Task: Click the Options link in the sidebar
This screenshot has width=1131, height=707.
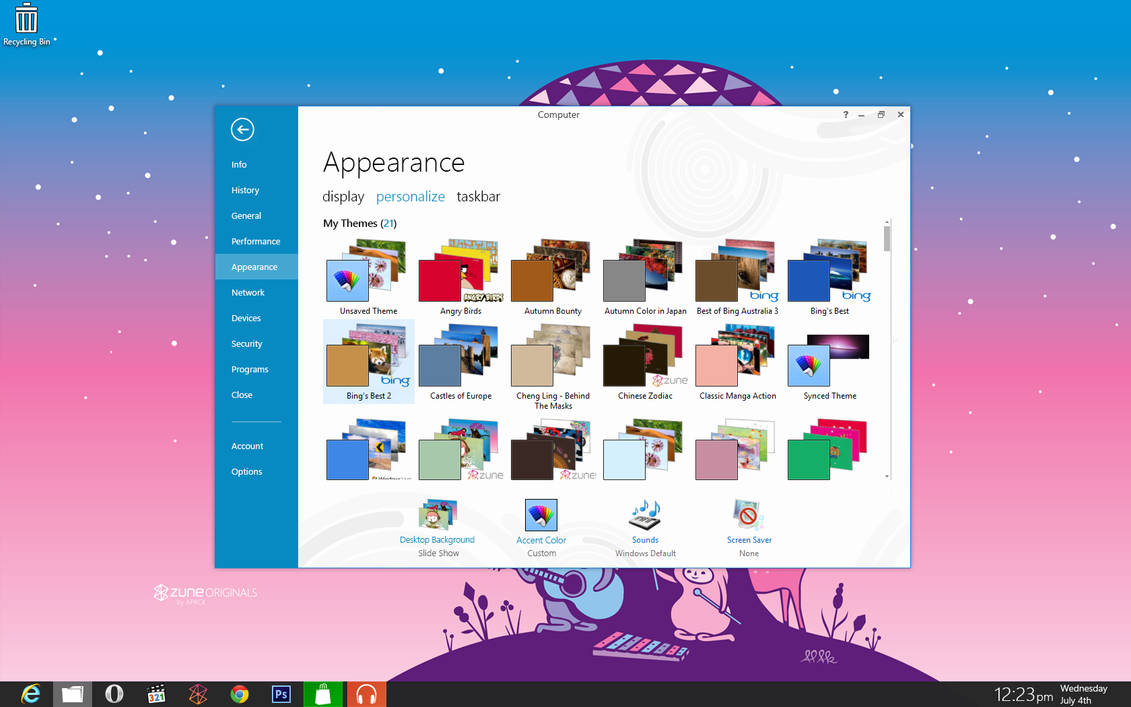Action: coord(246,471)
